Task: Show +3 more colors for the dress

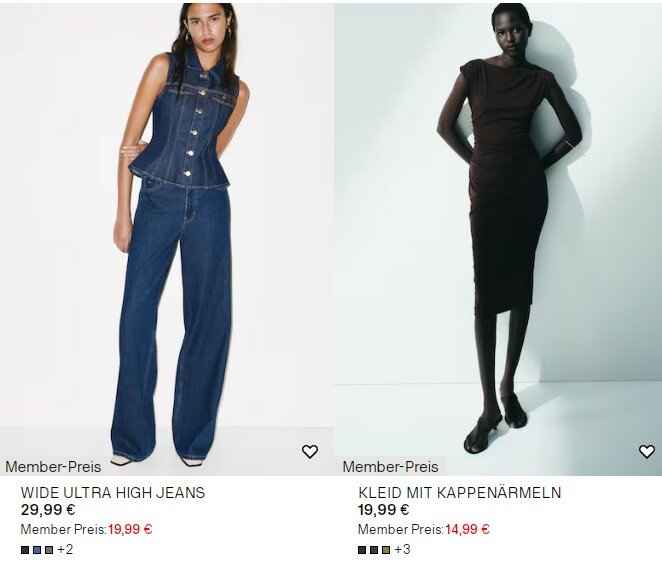Action: 402,549
